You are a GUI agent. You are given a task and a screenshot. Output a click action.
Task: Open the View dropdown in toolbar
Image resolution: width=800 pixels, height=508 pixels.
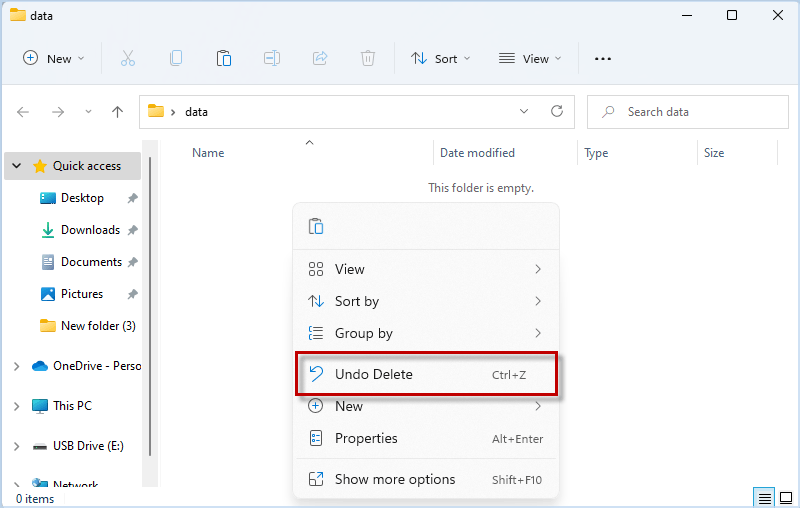pyautogui.click(x=530, y=59)
